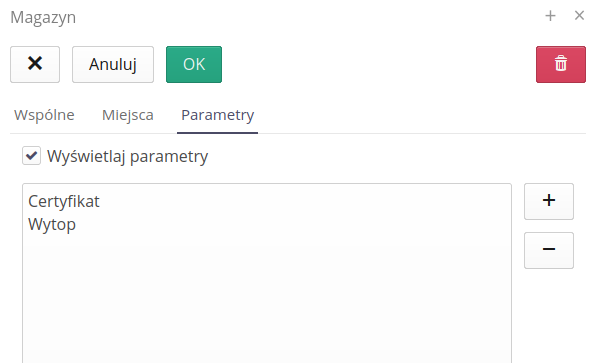Click the empty tab strip right of Parametry
594x363 pixels.
[x=422, y=115]
